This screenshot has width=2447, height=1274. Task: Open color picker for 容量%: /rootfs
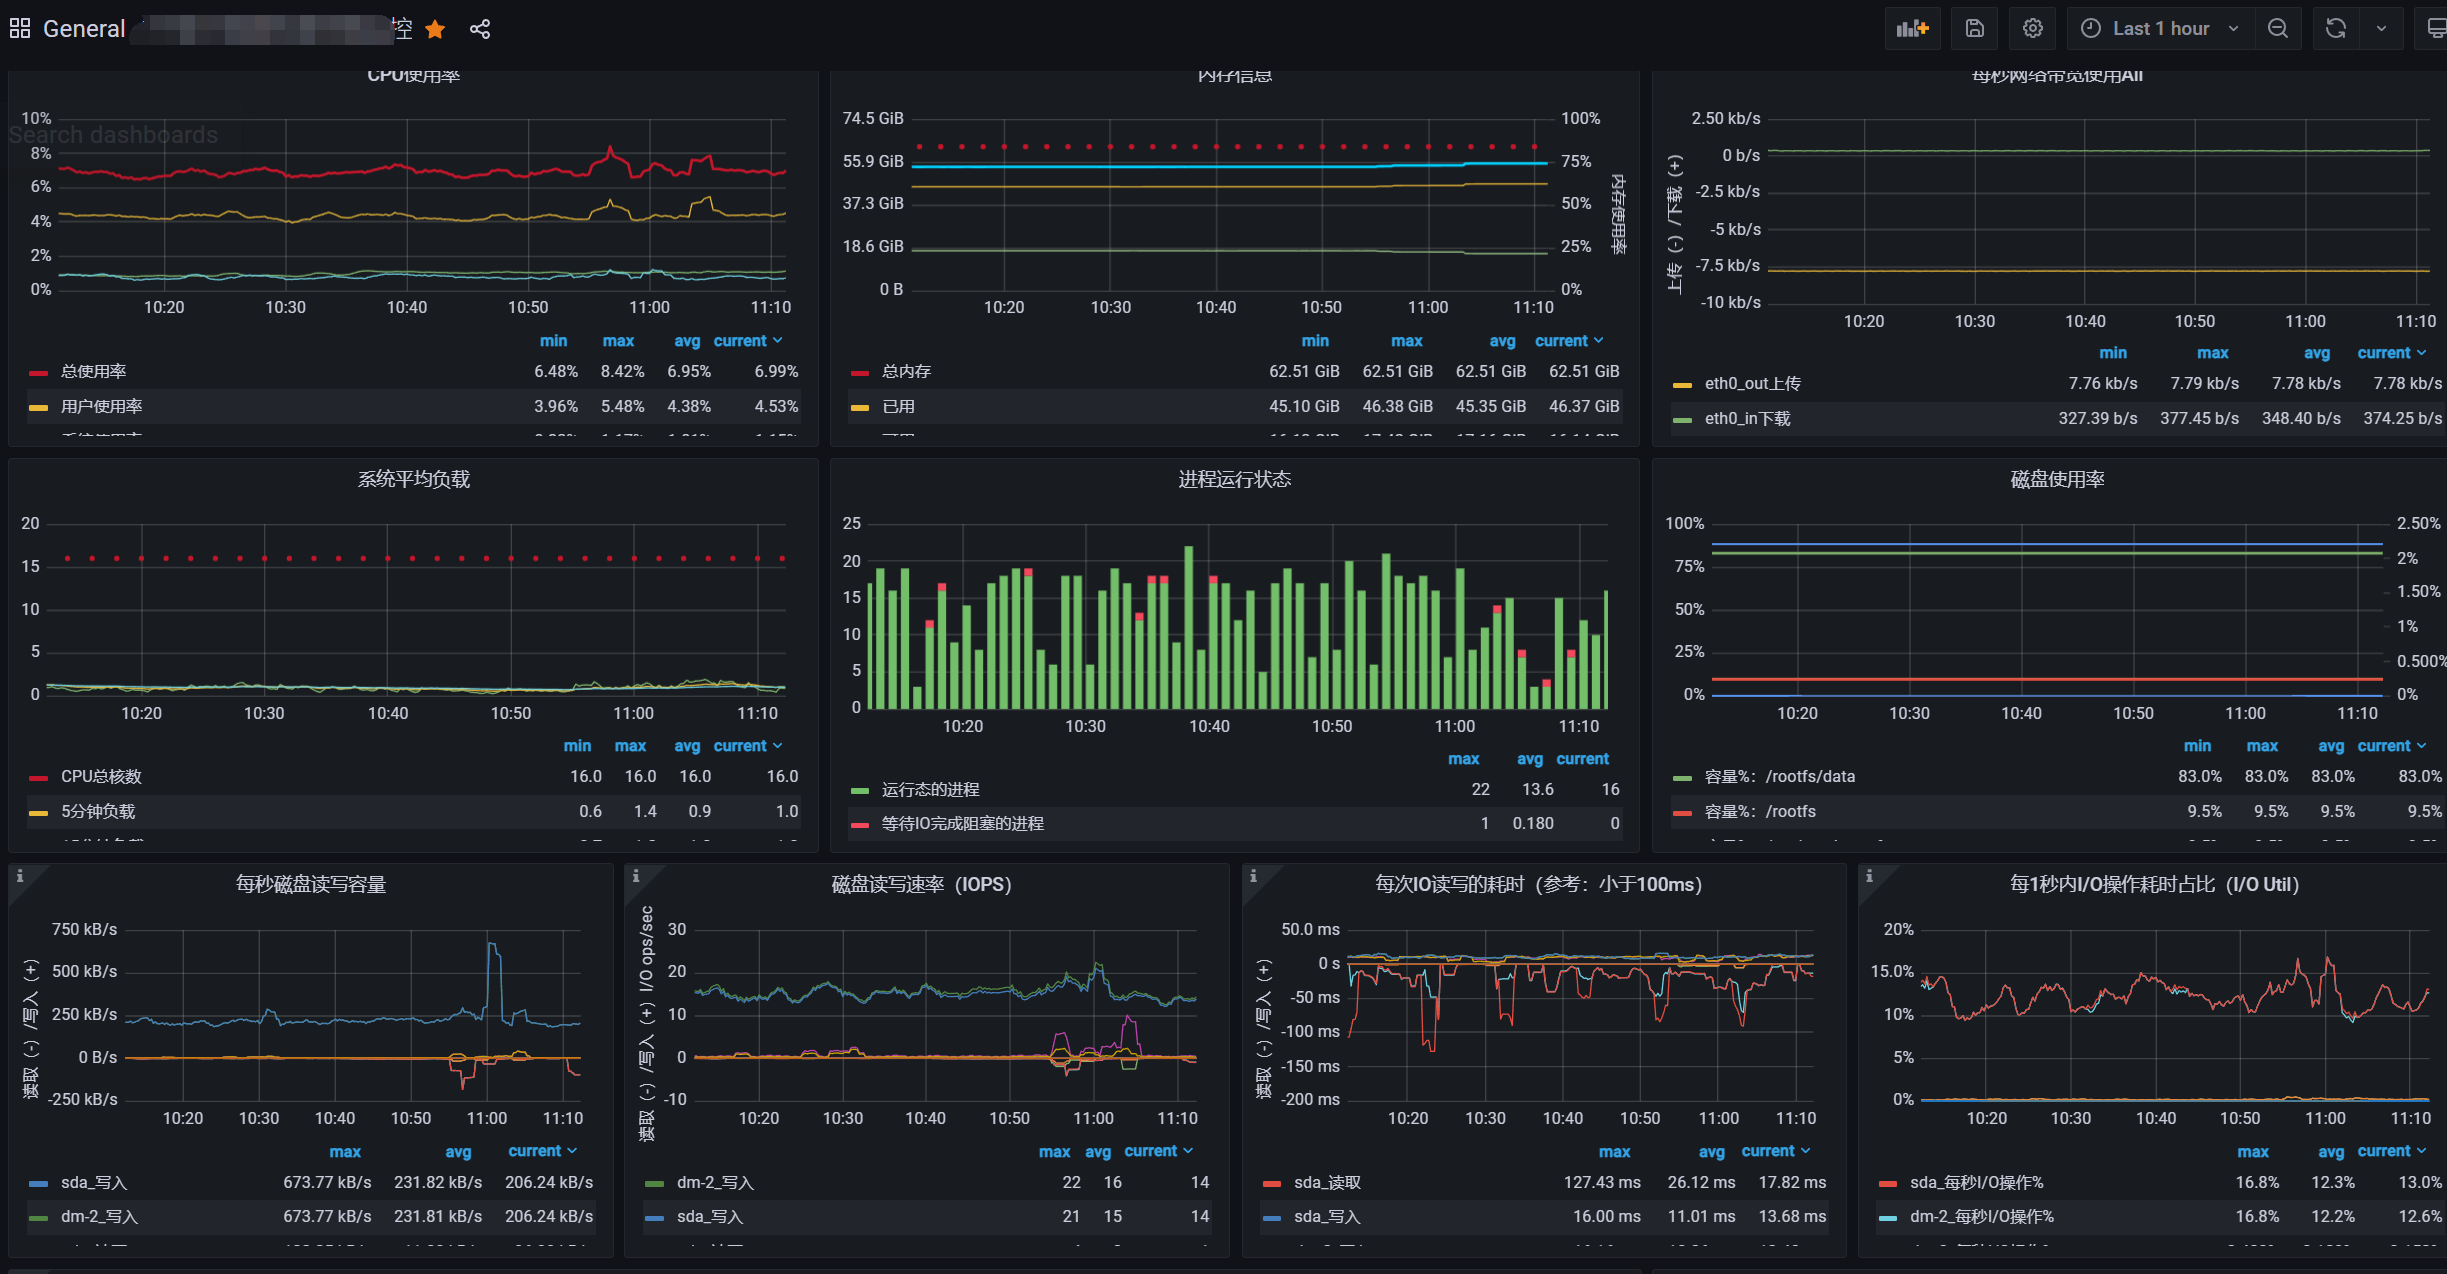point(1682,812)
